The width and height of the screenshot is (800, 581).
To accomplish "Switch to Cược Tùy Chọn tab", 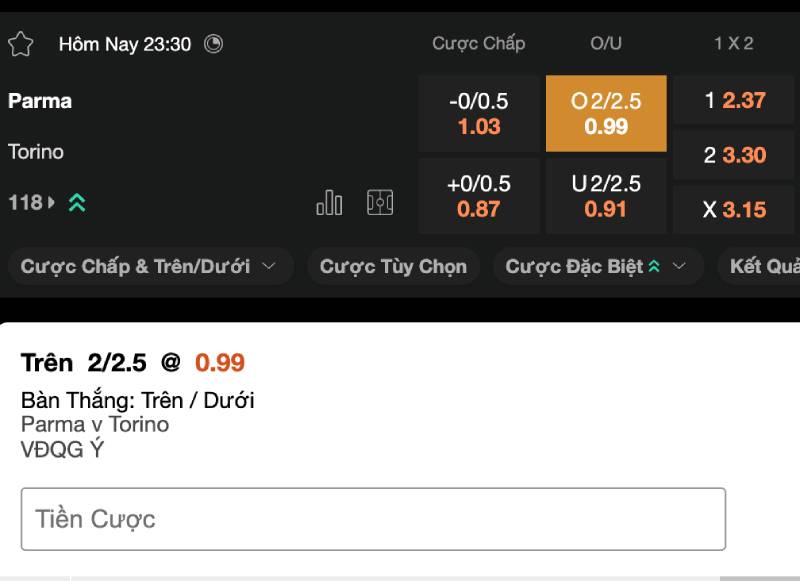I will click(x=393, y=267).
